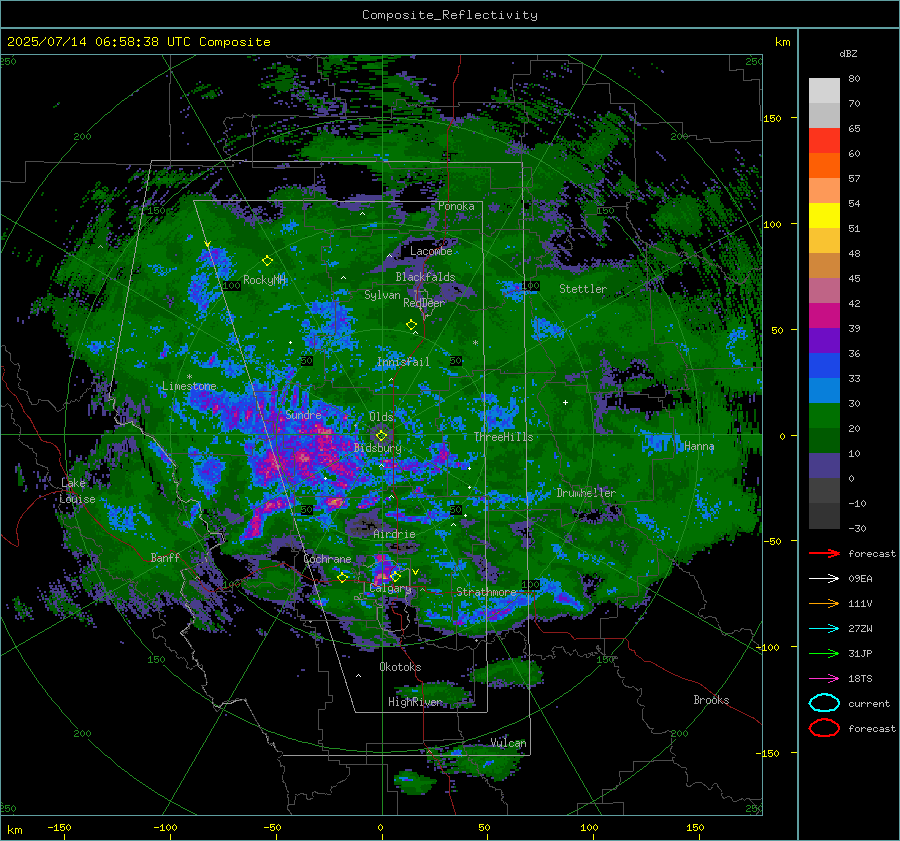Click the cyan 27ZW arrow icon
The height and width of the screenshot is (841, 900).
[x=824, y=629]
